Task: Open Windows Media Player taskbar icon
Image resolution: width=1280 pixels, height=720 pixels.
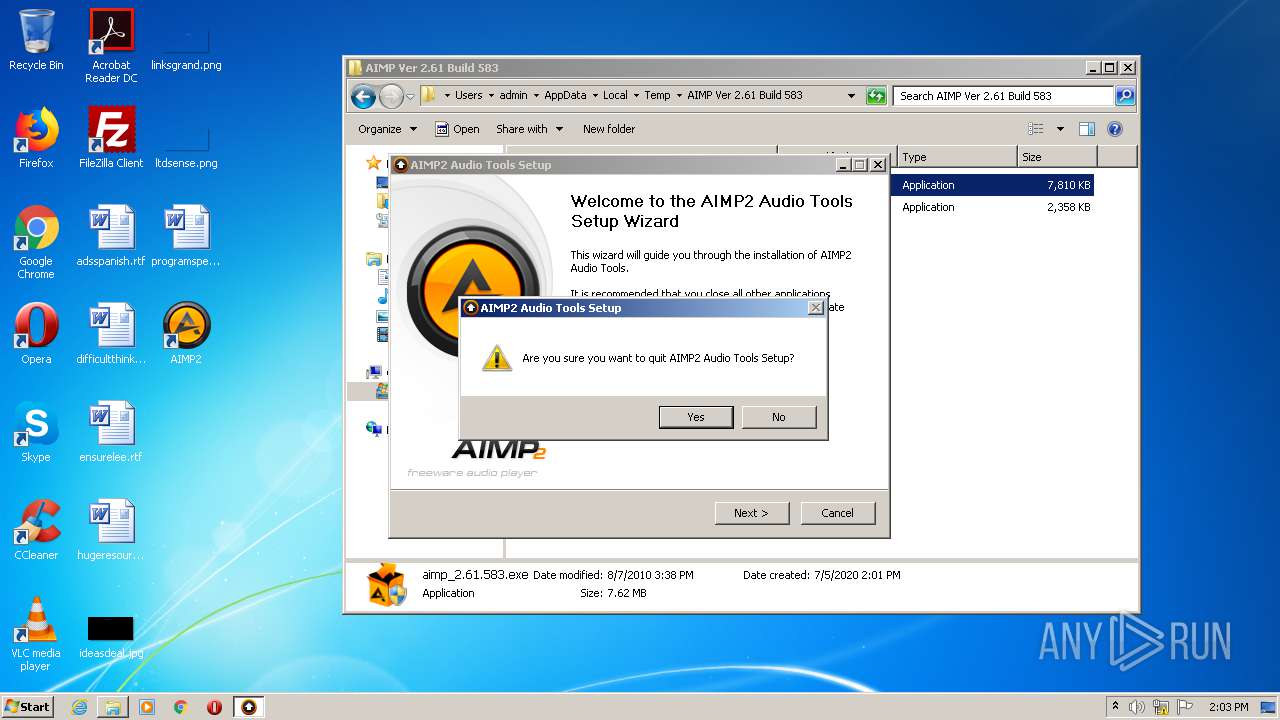Action: [x=147, y=707]
